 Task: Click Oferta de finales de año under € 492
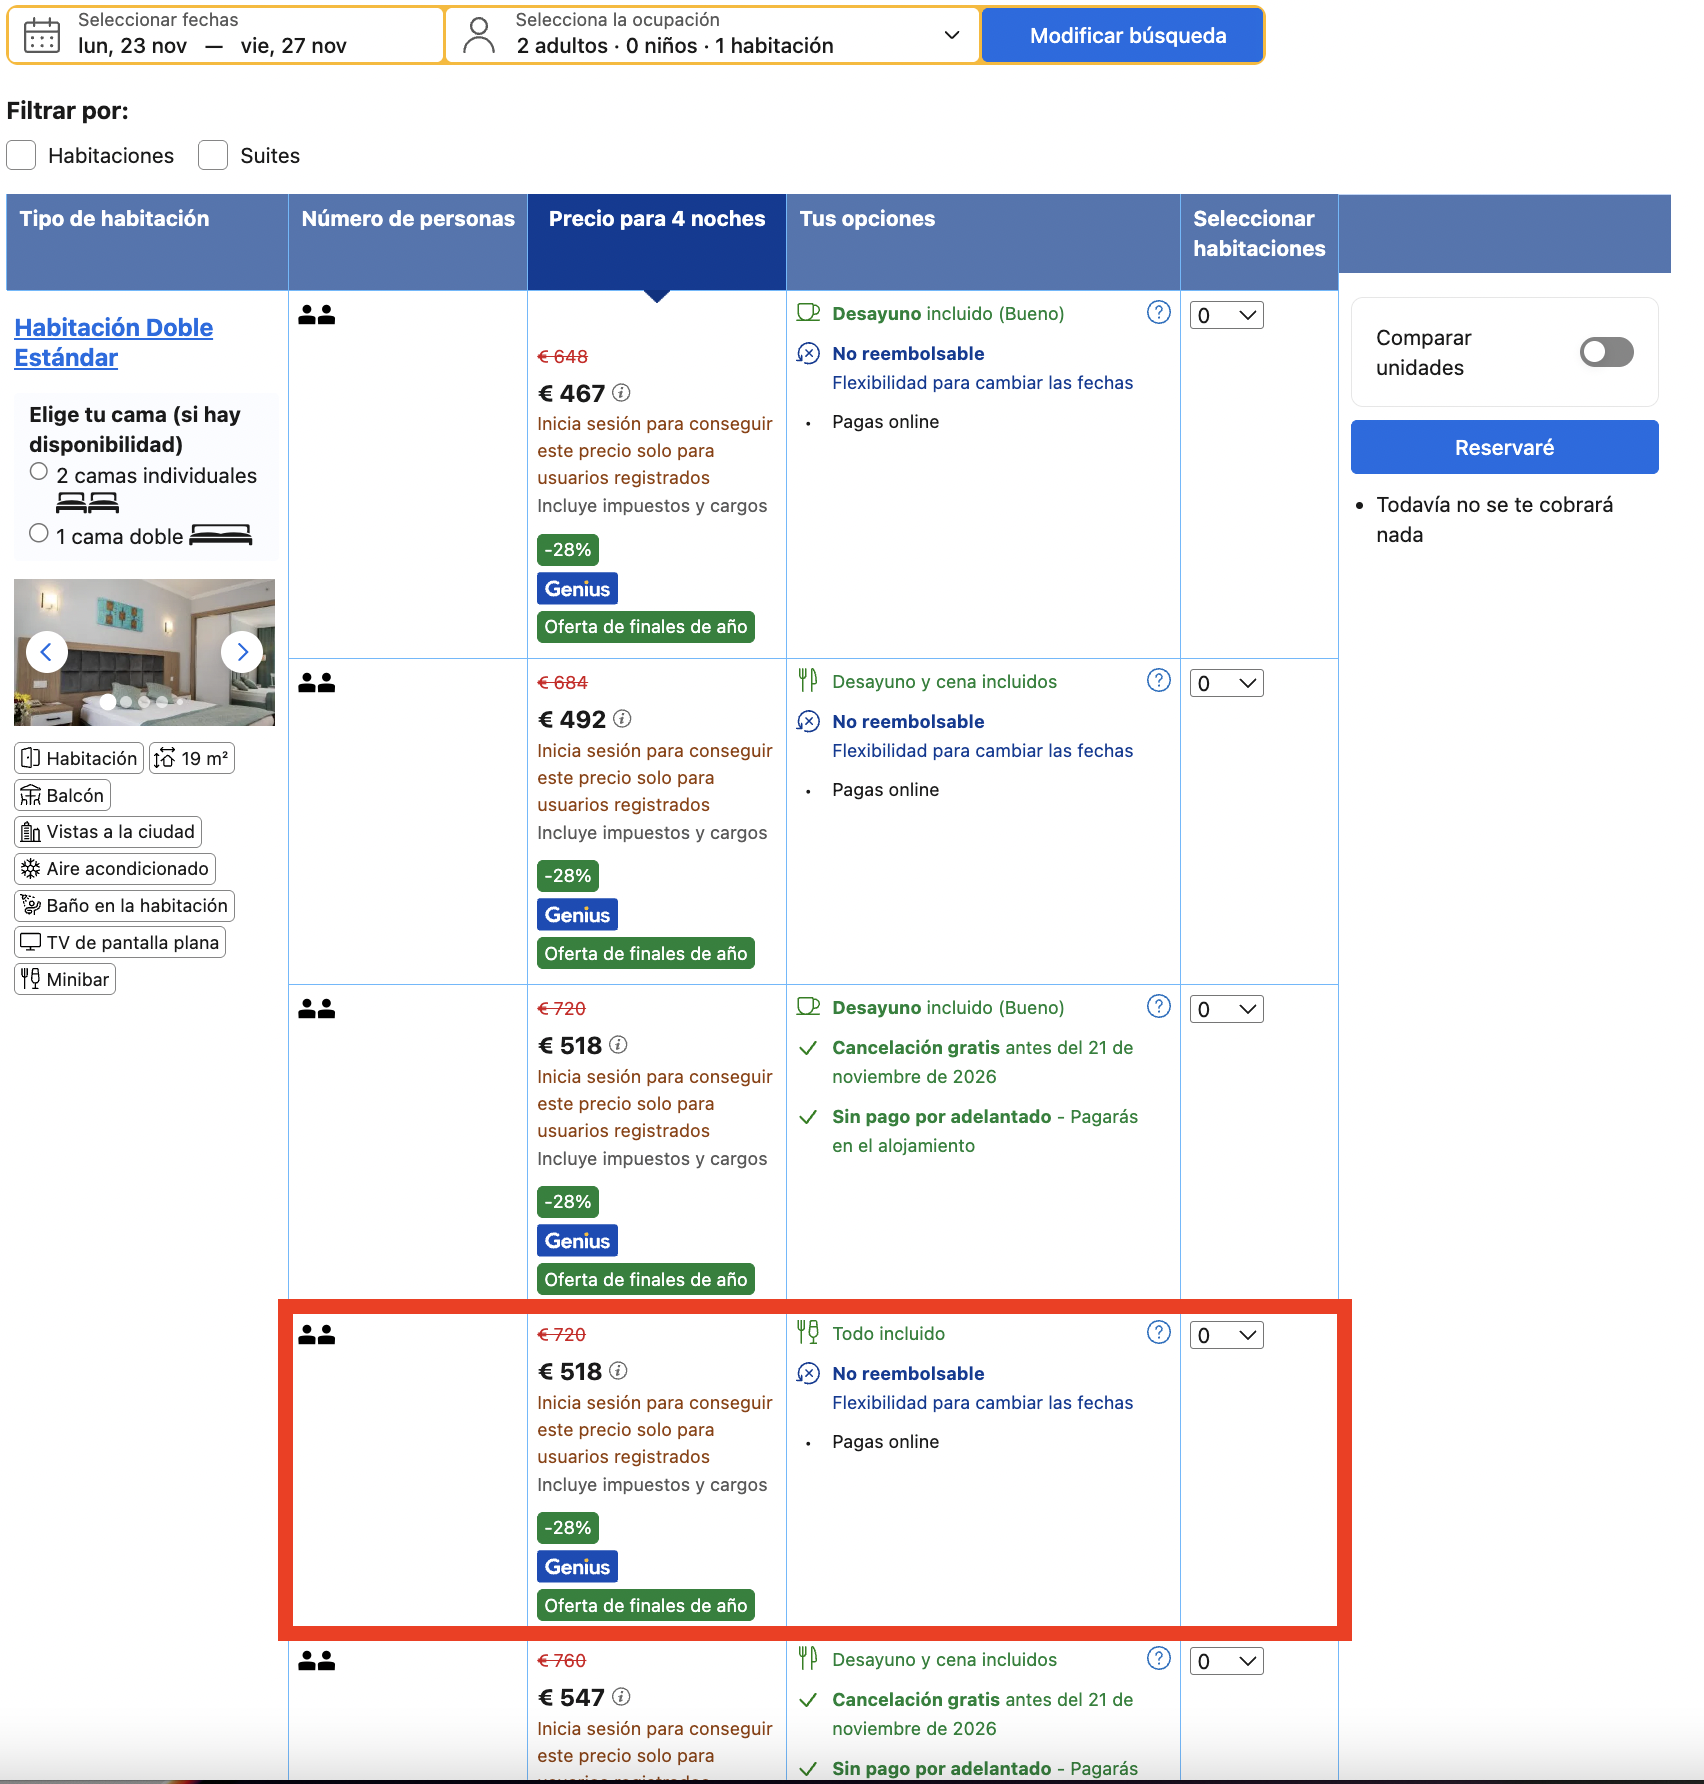point(646,953)
